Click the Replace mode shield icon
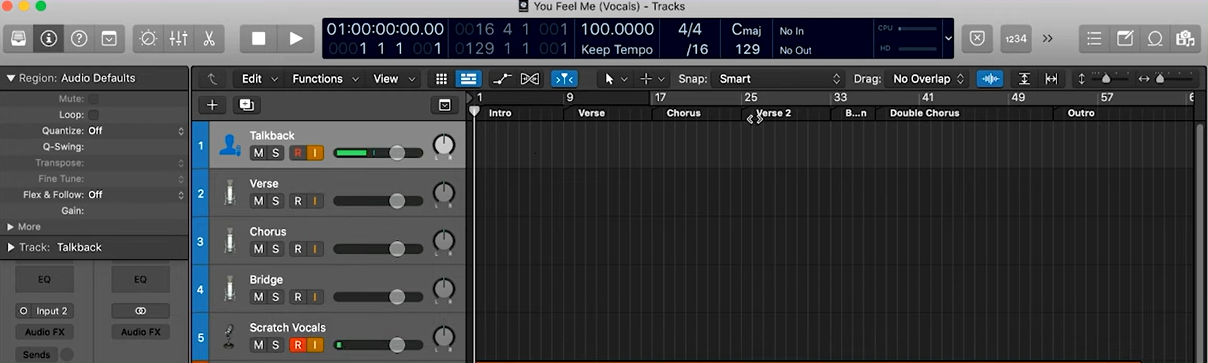This screenshot has width=1208, height=363. [x=977, y=38]
